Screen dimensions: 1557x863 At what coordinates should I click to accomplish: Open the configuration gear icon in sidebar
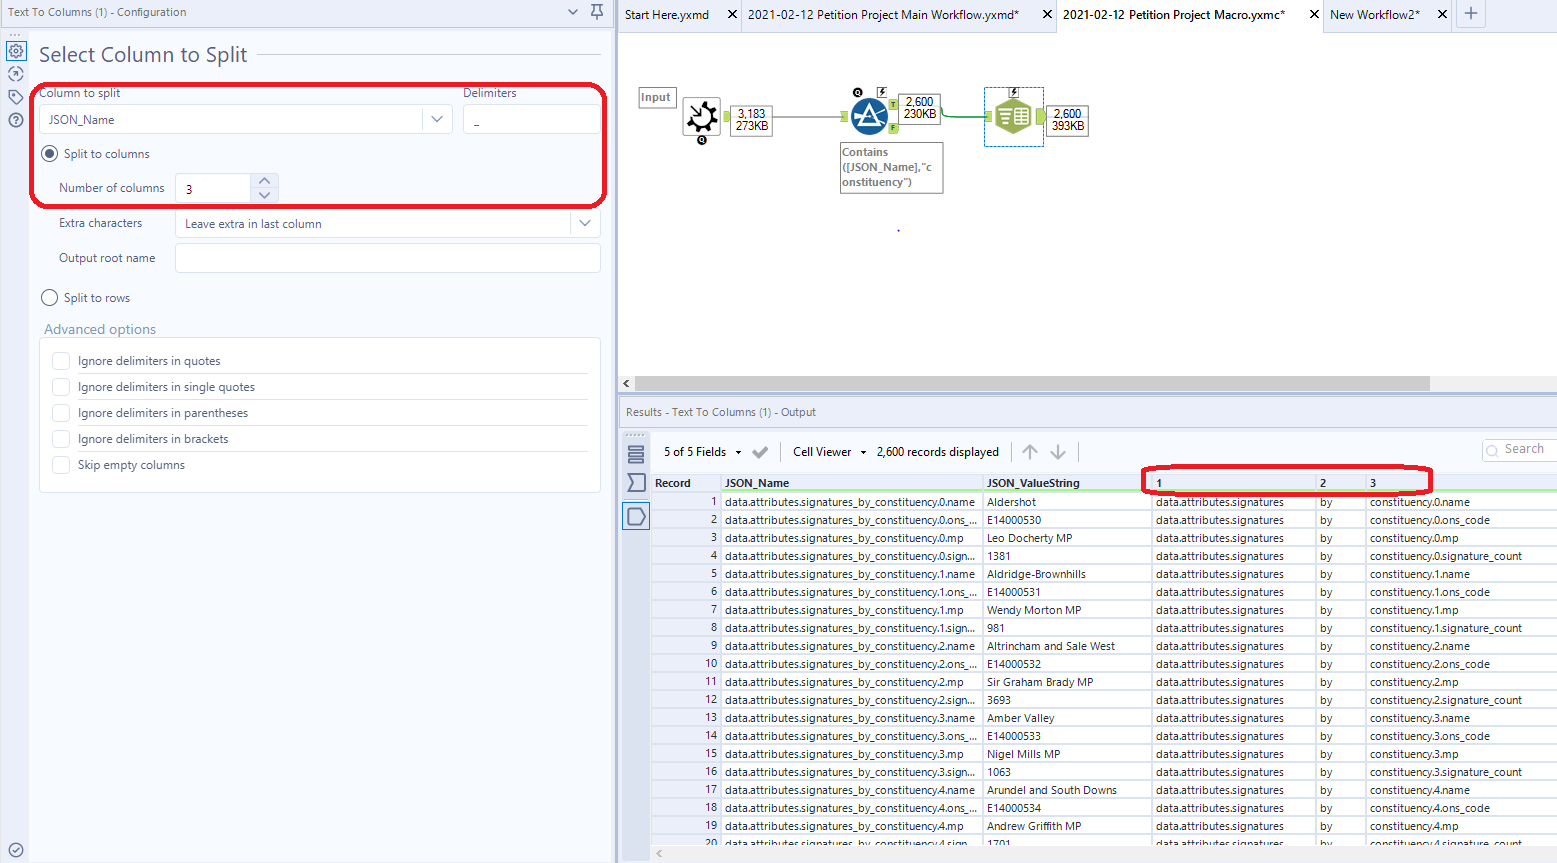tap(16, 50)
